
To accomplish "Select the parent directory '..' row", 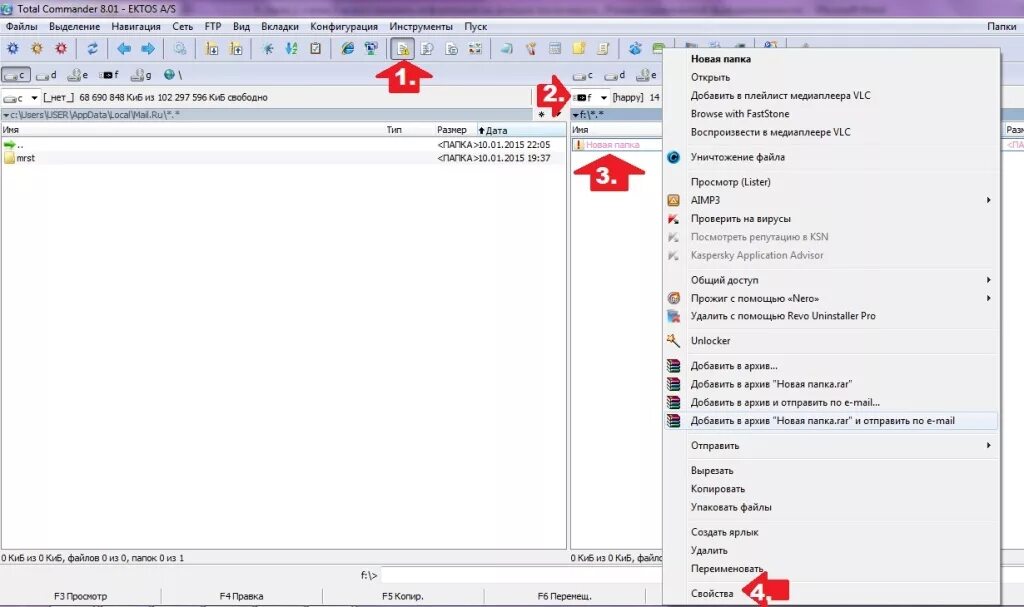I will coord(283,144).
